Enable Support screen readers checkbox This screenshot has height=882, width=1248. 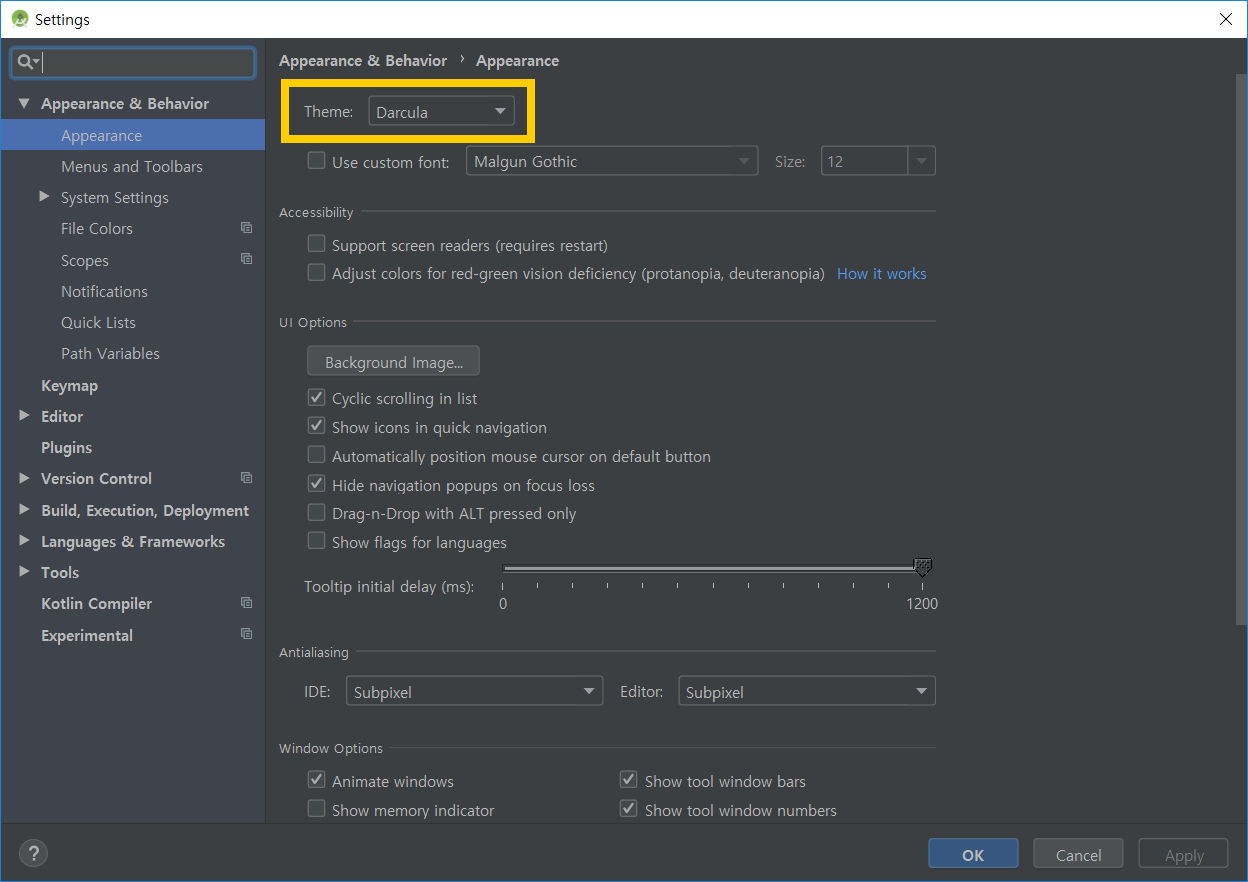tap(316, 244)
